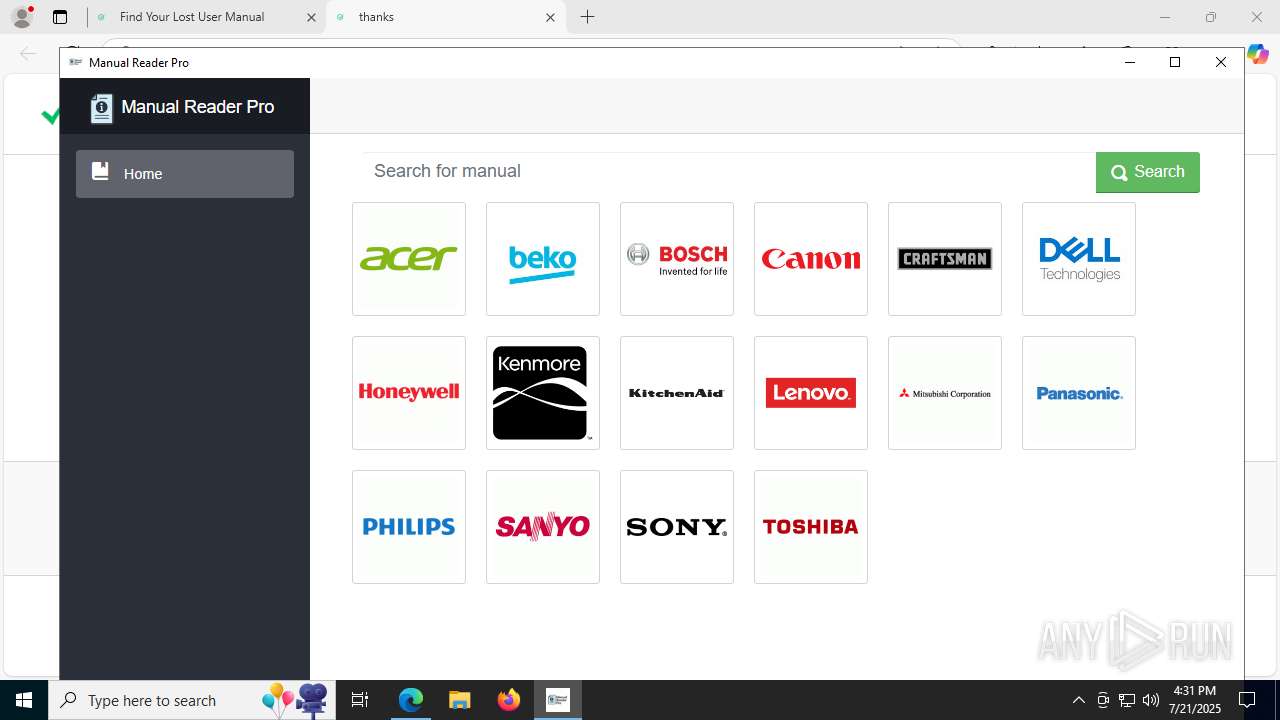Screen dimensions: 1280x720
Task: Open KitchenAid manuals tile
Action: 677,393
